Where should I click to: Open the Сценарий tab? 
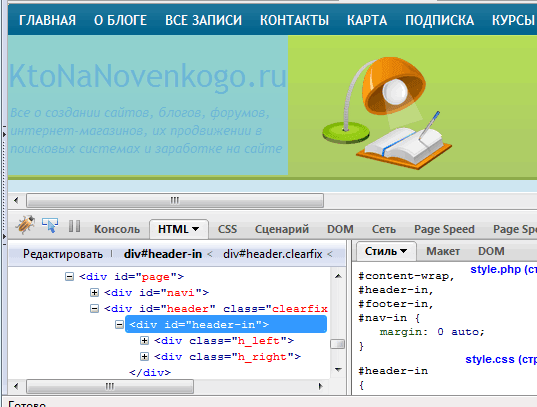(282, 229)
